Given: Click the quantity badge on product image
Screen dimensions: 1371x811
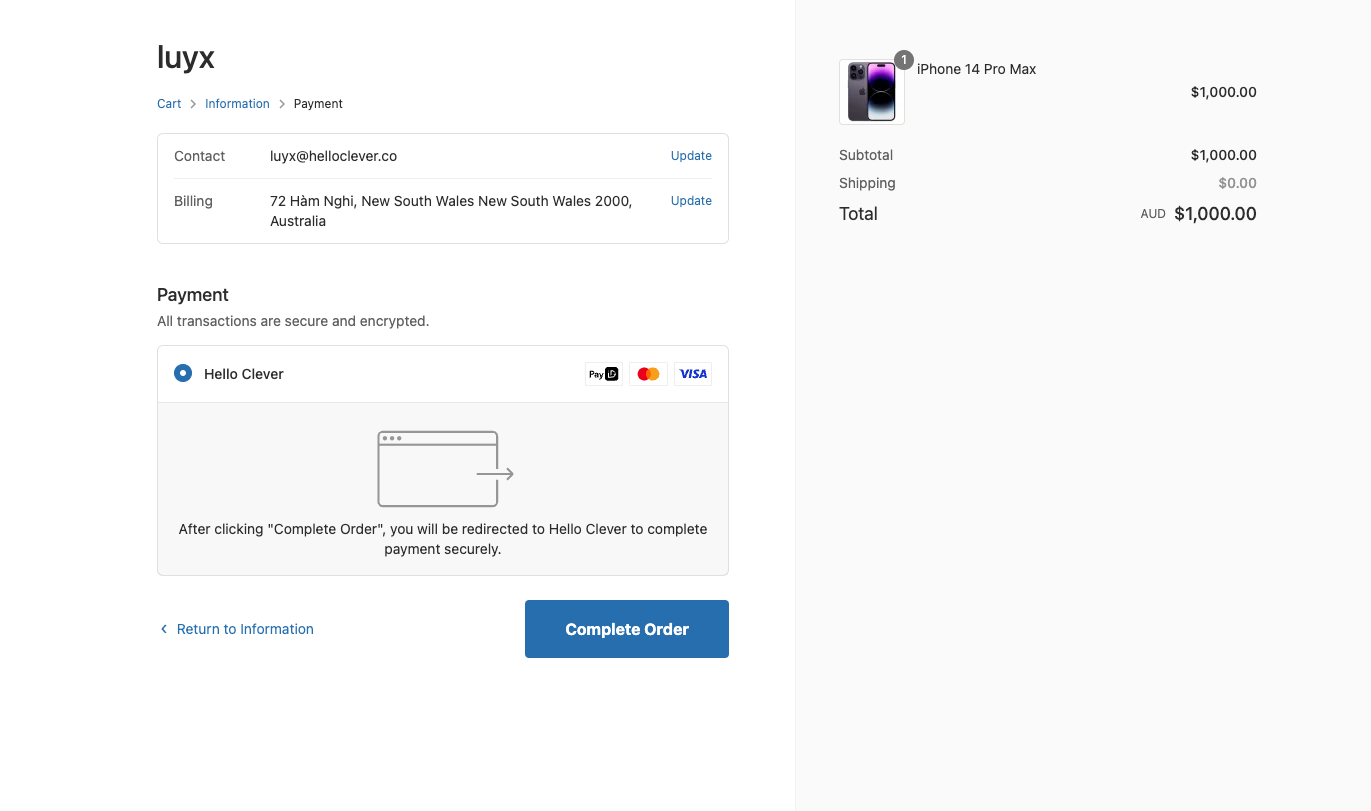Looking at the screenshot, I should (x=903, y=60).
